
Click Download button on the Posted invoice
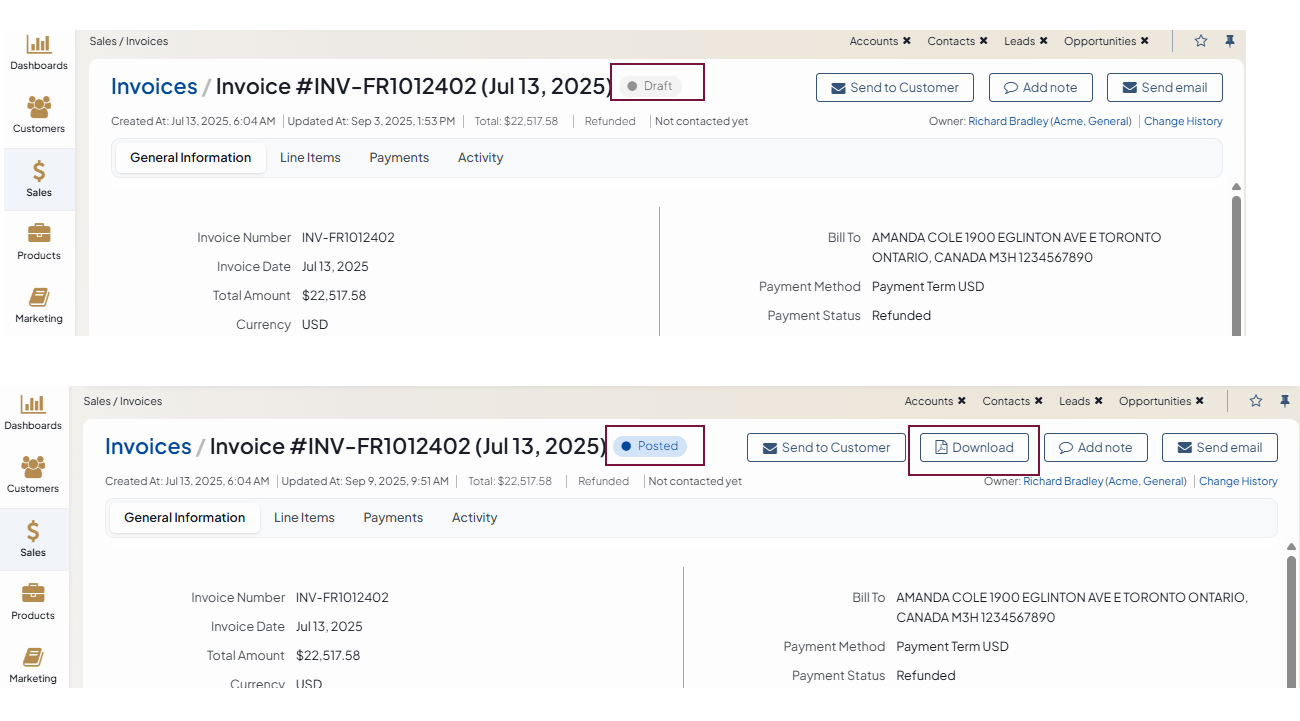973,448
